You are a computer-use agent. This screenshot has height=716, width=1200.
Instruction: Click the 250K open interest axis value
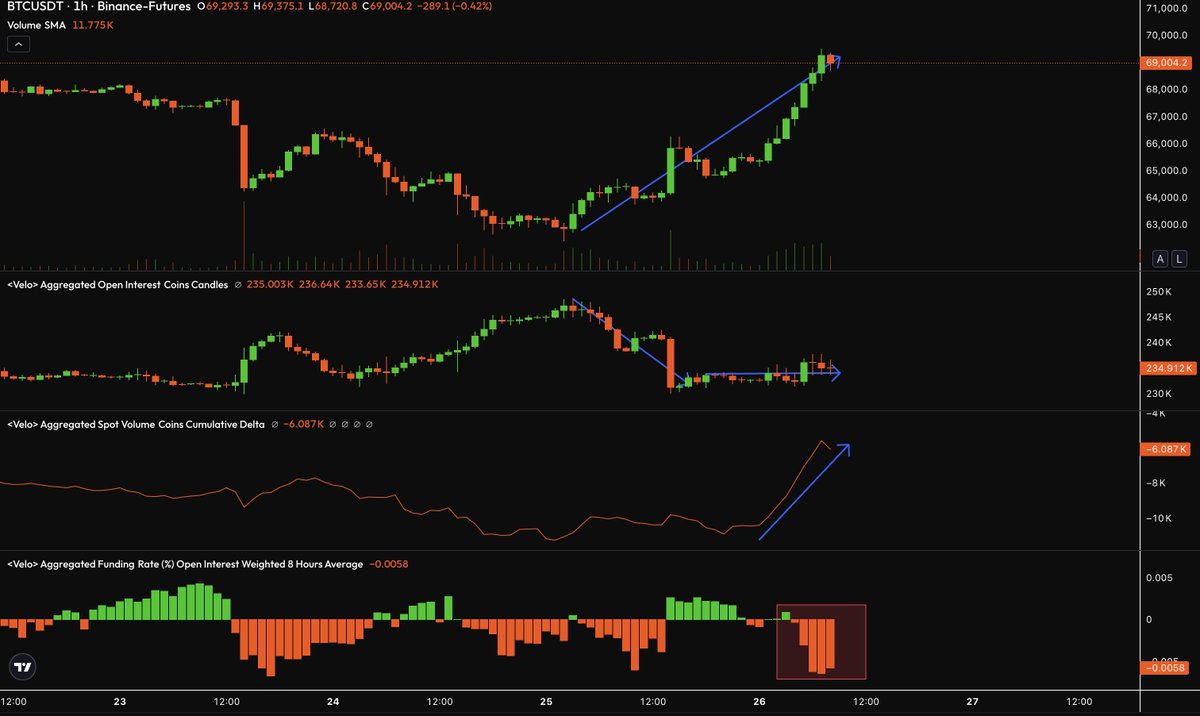point(1158,292)
